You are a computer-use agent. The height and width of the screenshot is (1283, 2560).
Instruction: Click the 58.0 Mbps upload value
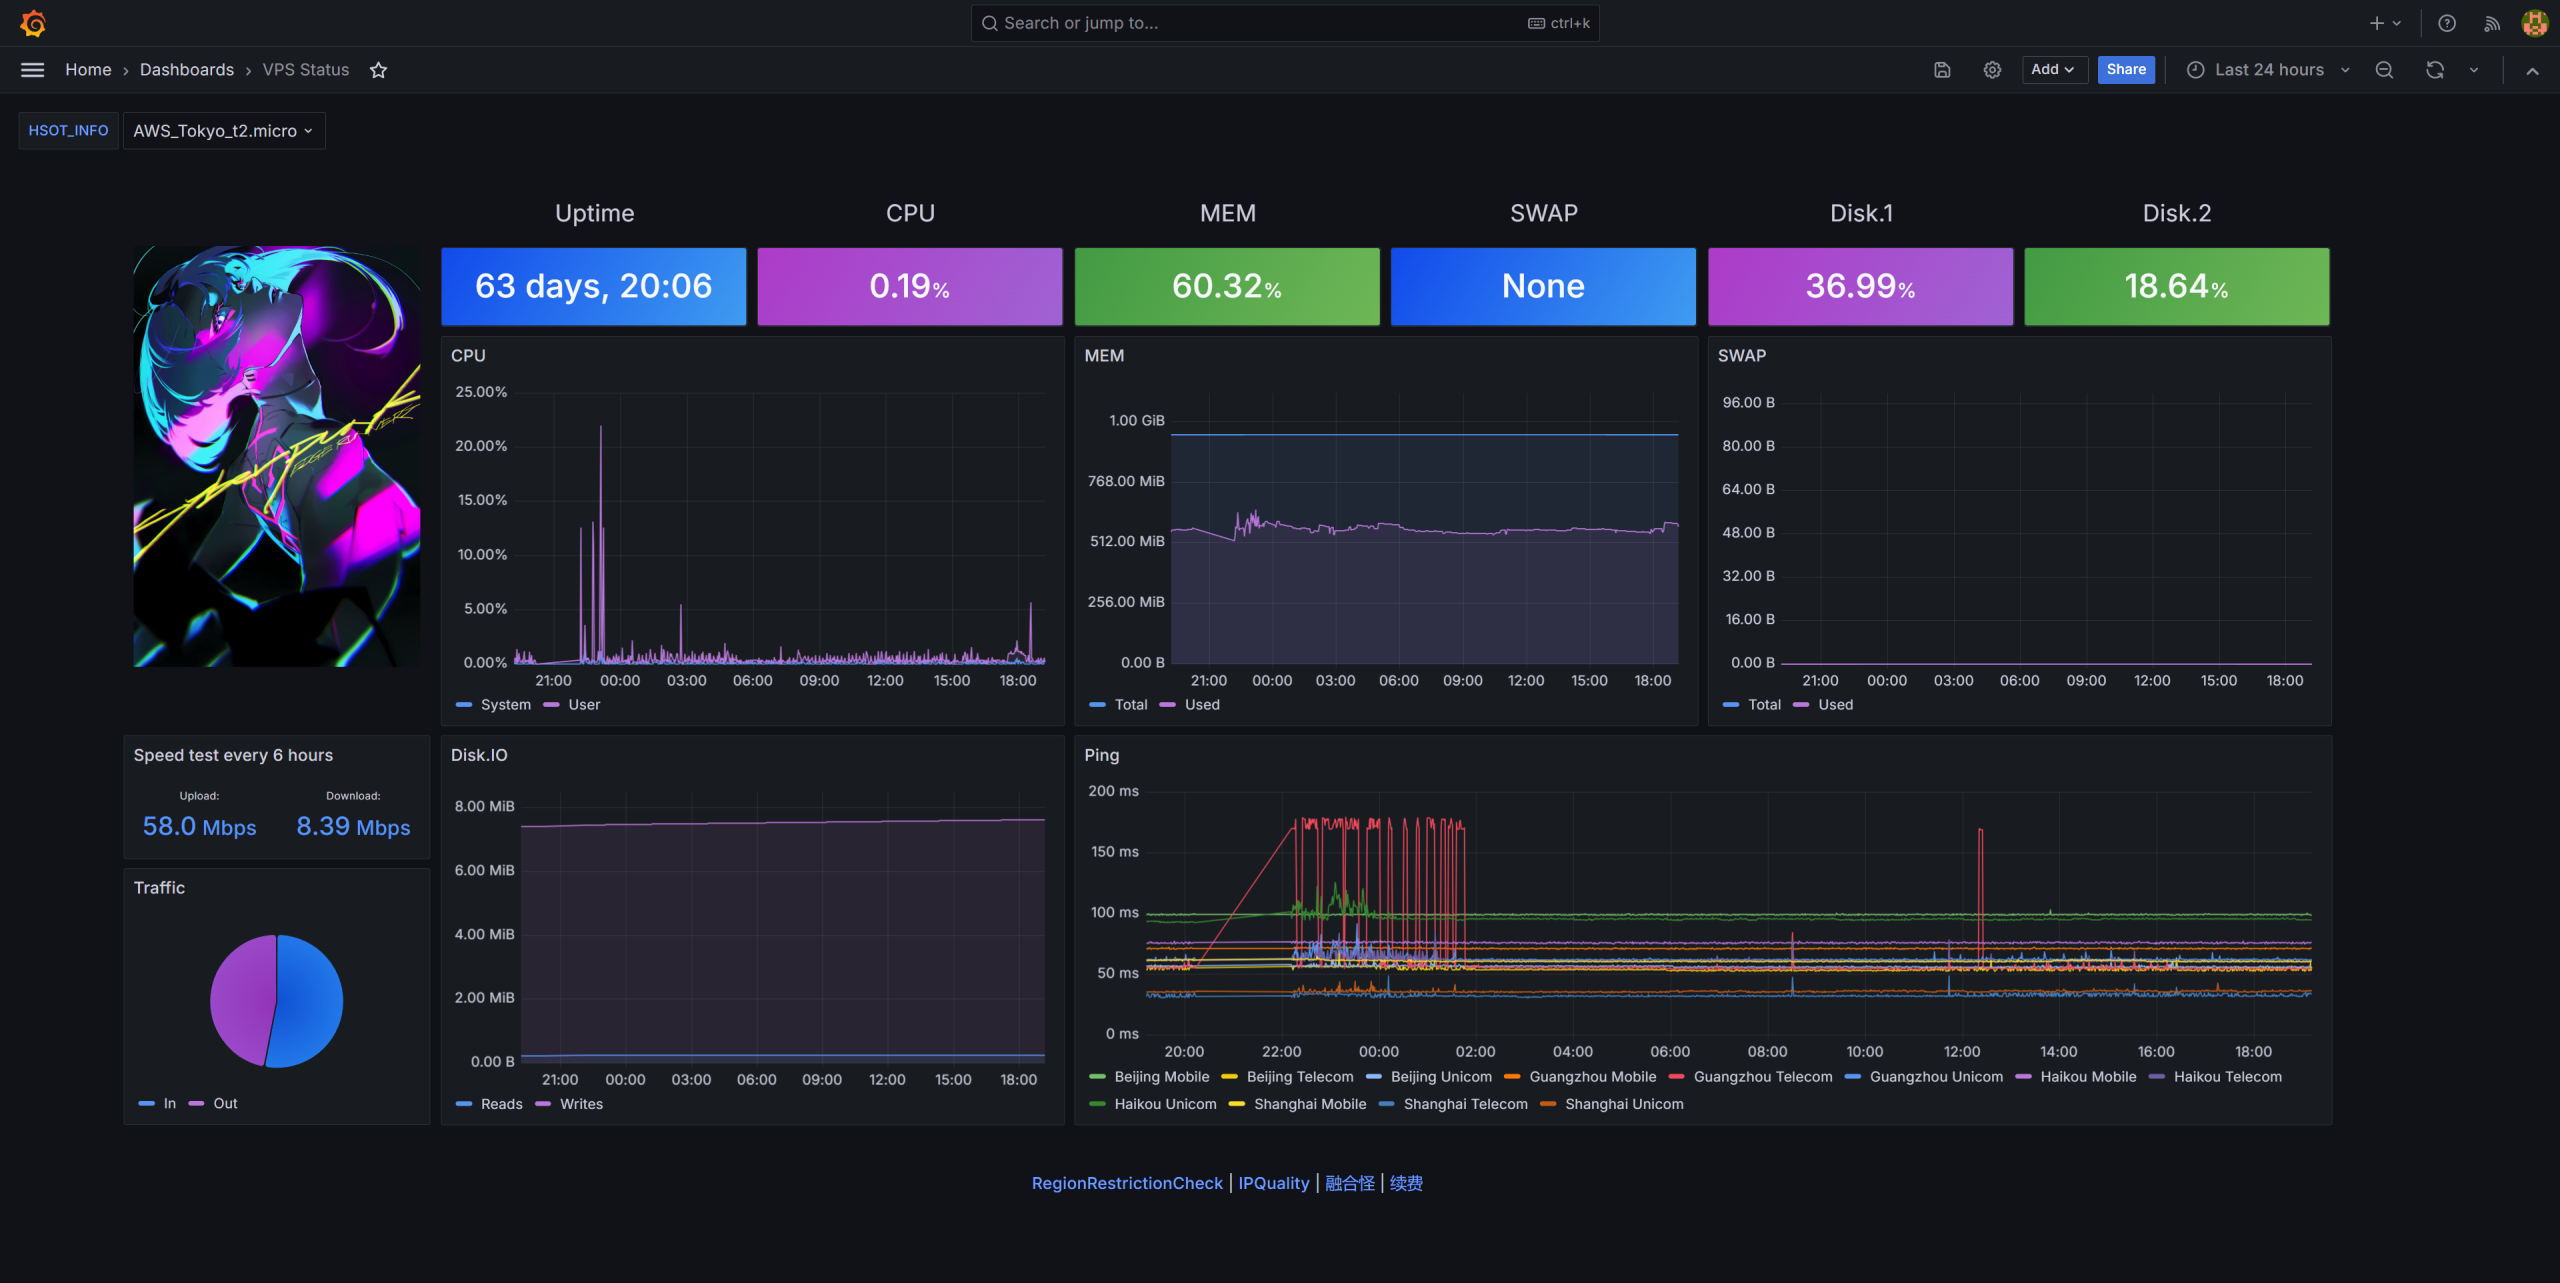tap(199, 827)
